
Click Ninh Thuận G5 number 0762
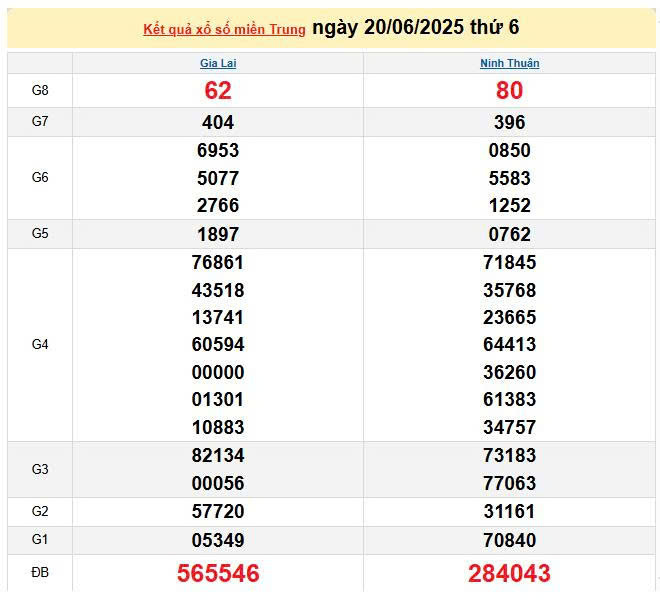tap(509, 234)
